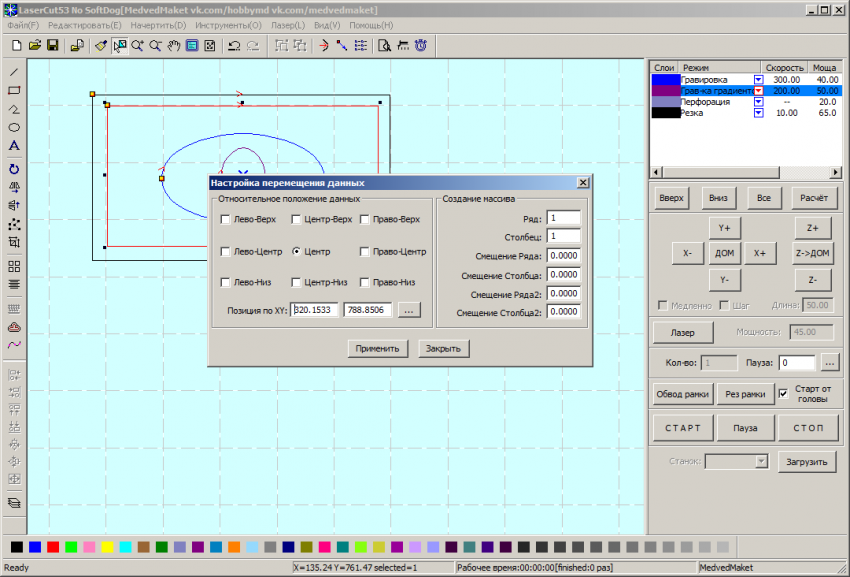
Task: Select the Центр radio option
Action: point(296,252)
